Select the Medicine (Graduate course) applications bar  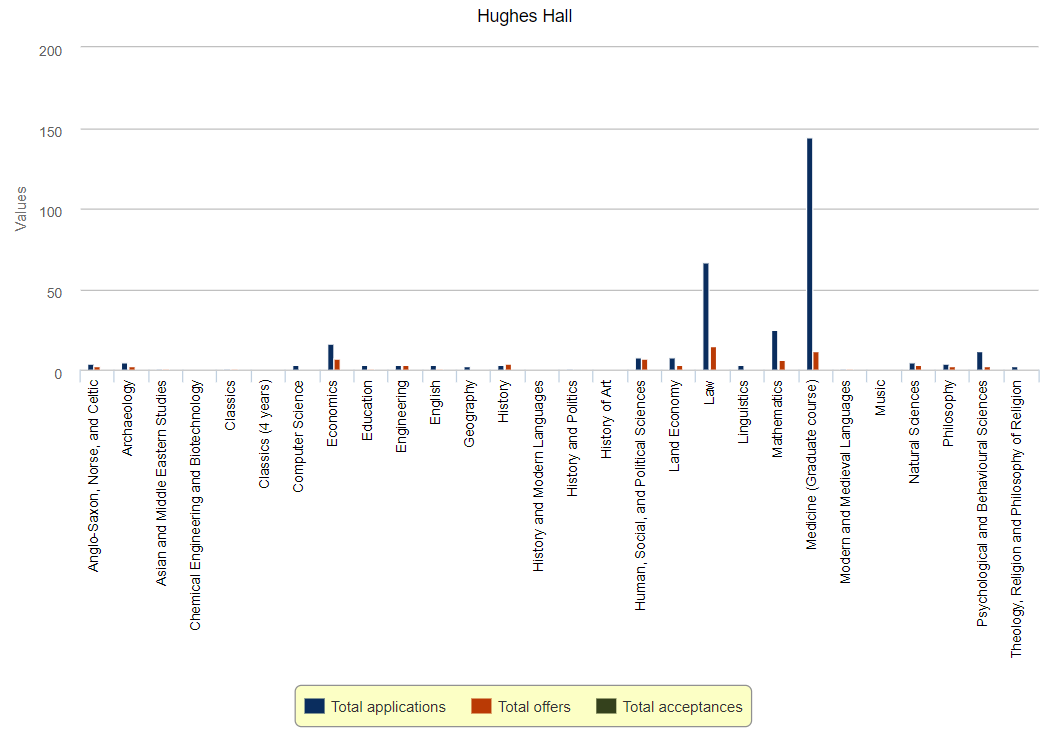coord(810,255)
